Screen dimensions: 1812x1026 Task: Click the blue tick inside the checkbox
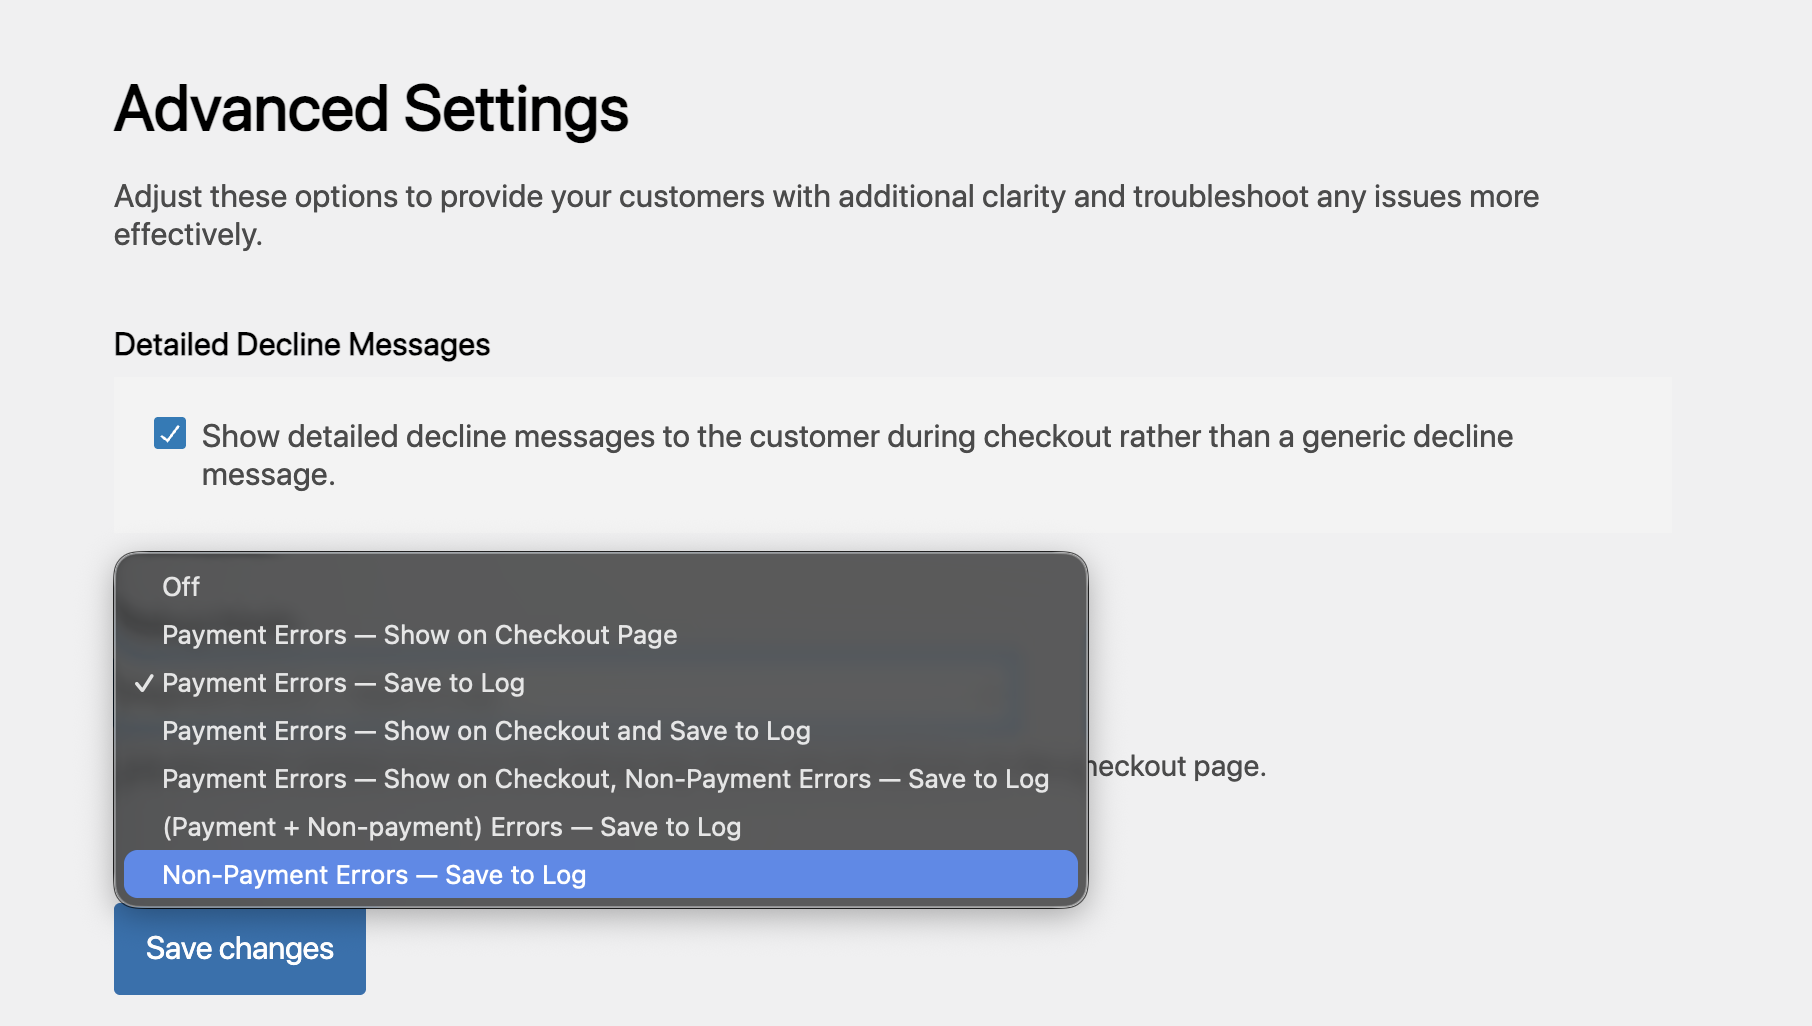pos(170,434)
